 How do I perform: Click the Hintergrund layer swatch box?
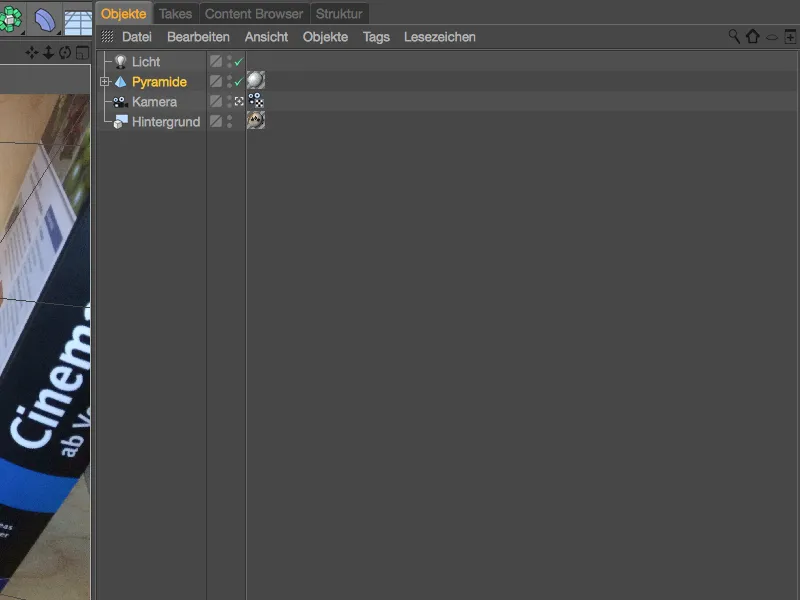coord(216,121)
